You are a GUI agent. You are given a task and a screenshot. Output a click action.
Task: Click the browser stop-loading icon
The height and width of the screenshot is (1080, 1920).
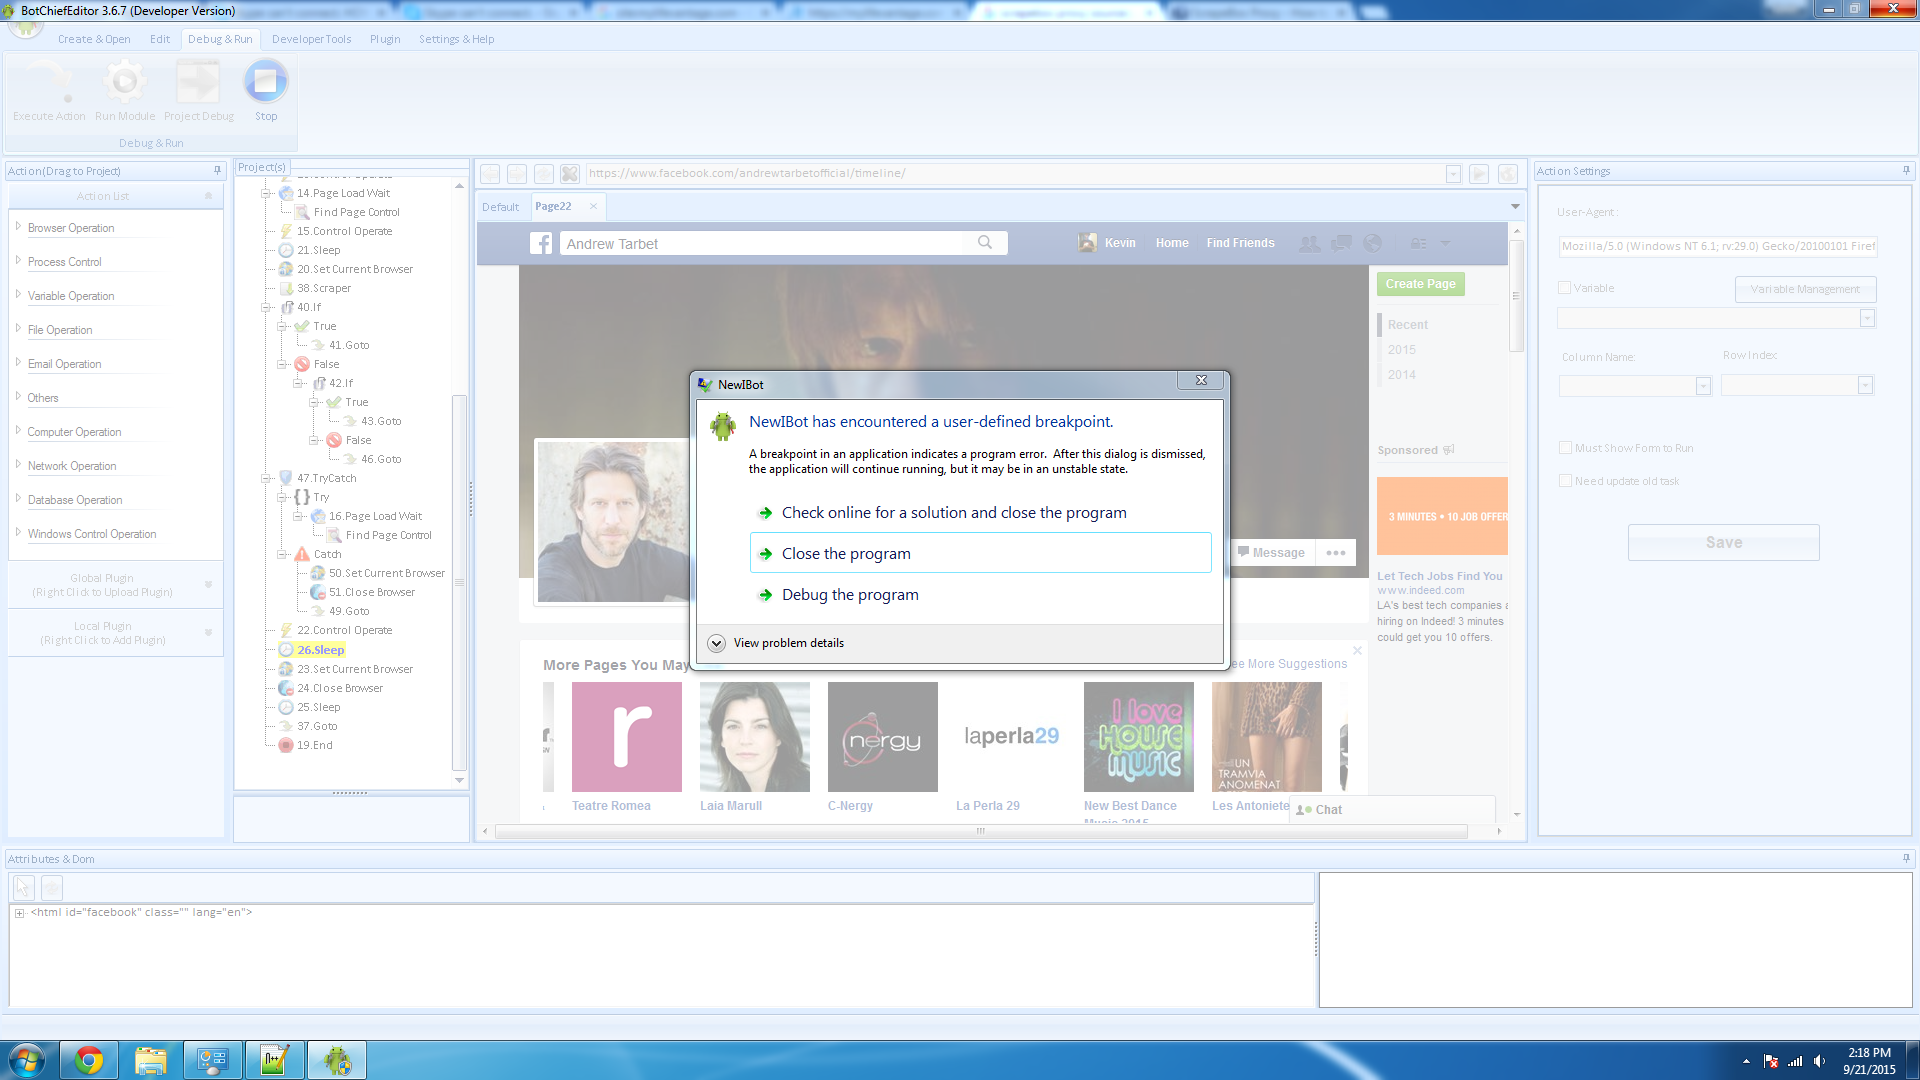point(570,174)
